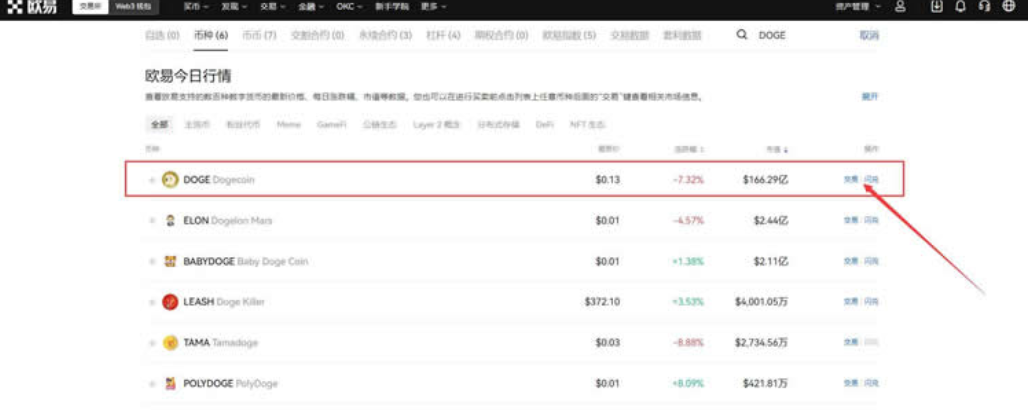Viewport: 1029px width, 413px height.
Task: Click the $372.10 price for LEASH
Action: tap(602, 302)
